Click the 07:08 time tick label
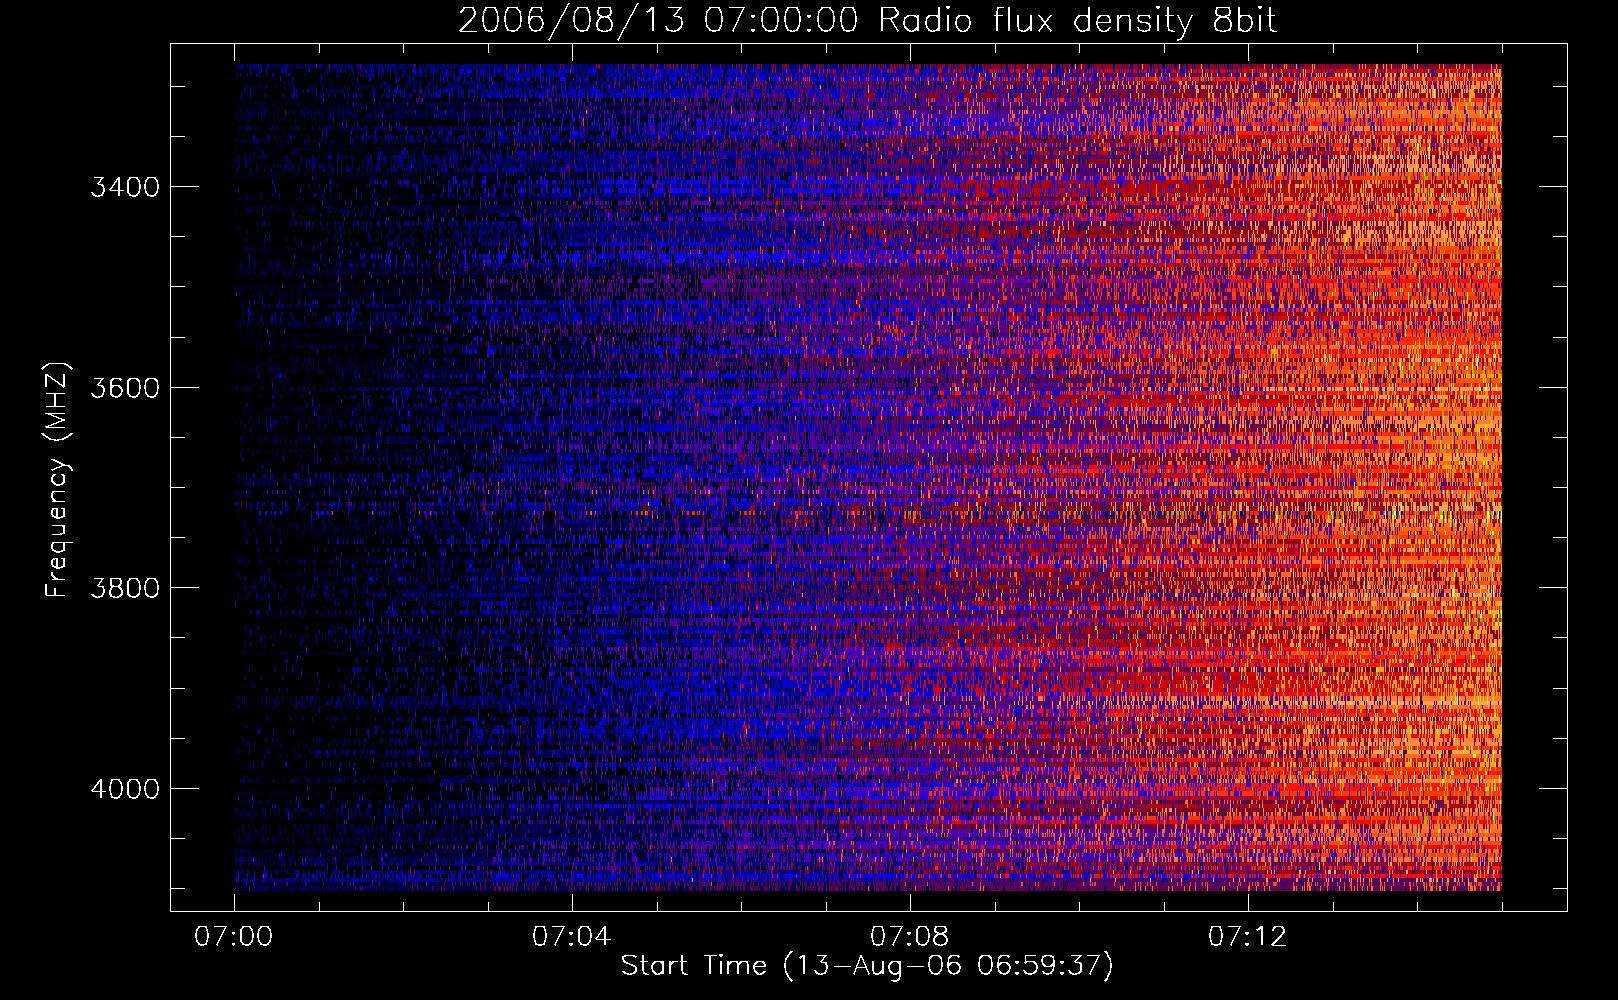 pyautogui.click(x=910, y=936)
